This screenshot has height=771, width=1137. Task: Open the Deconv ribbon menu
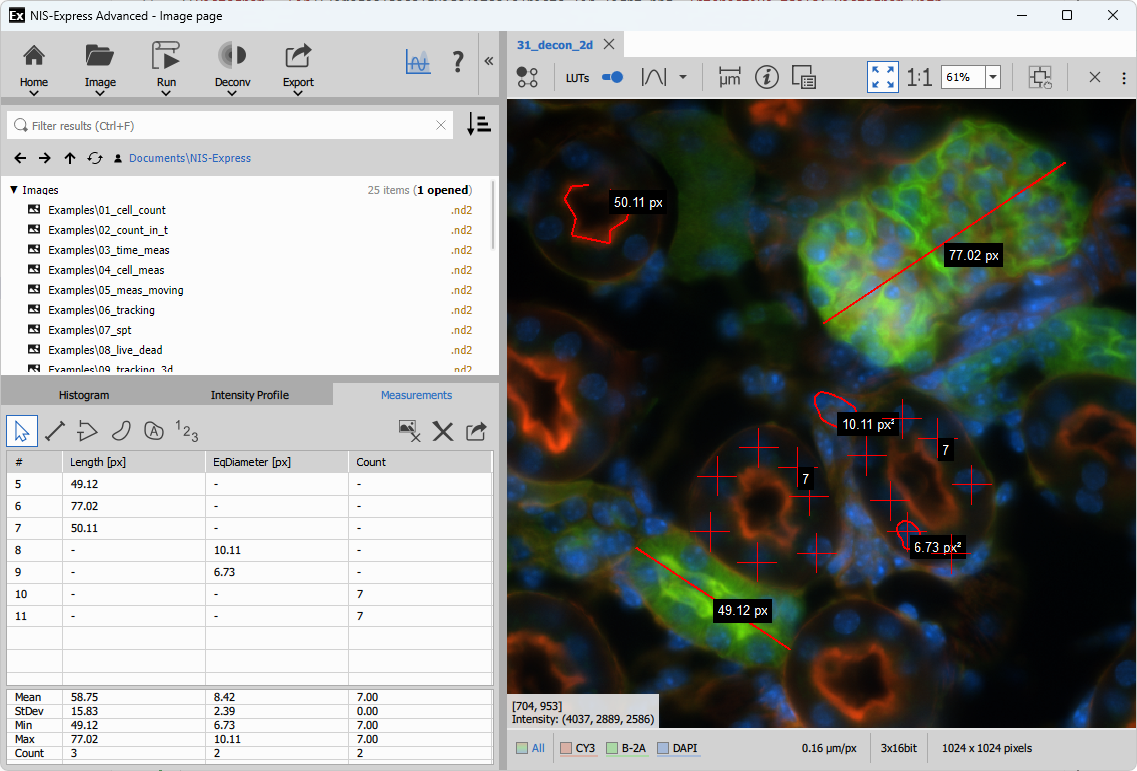tap(232, 67)
